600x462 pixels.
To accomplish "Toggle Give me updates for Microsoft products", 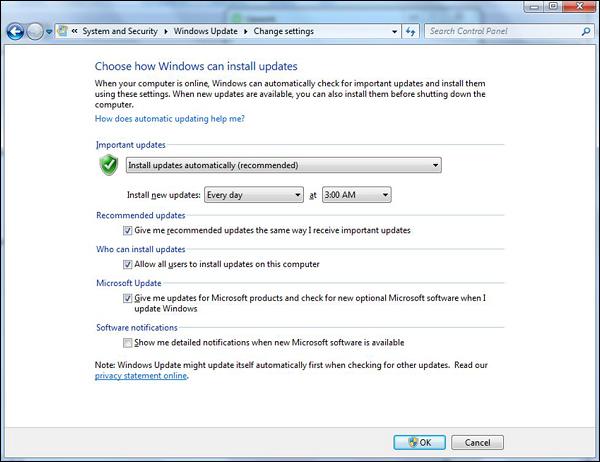I will pyautogui.click(x=127, y=298).
